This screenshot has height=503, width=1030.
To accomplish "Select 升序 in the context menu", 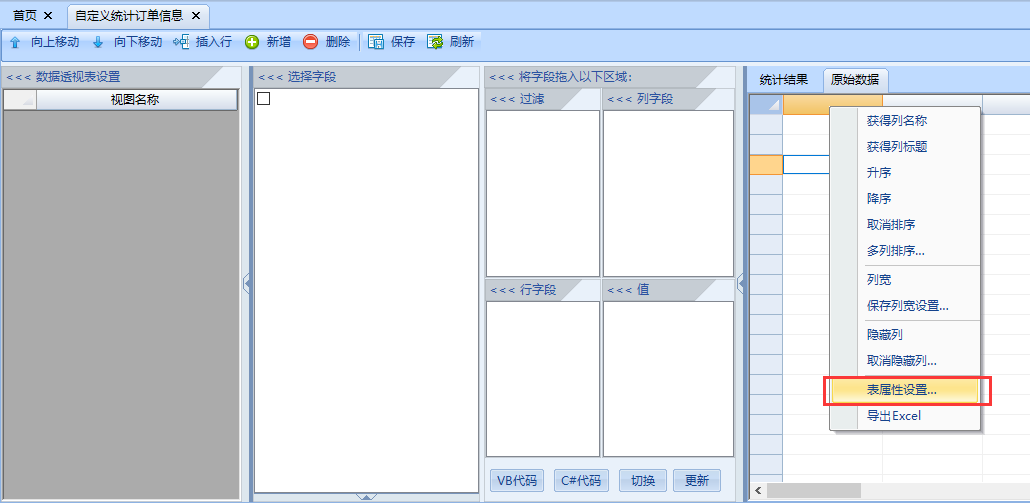I will pos(907,173).
